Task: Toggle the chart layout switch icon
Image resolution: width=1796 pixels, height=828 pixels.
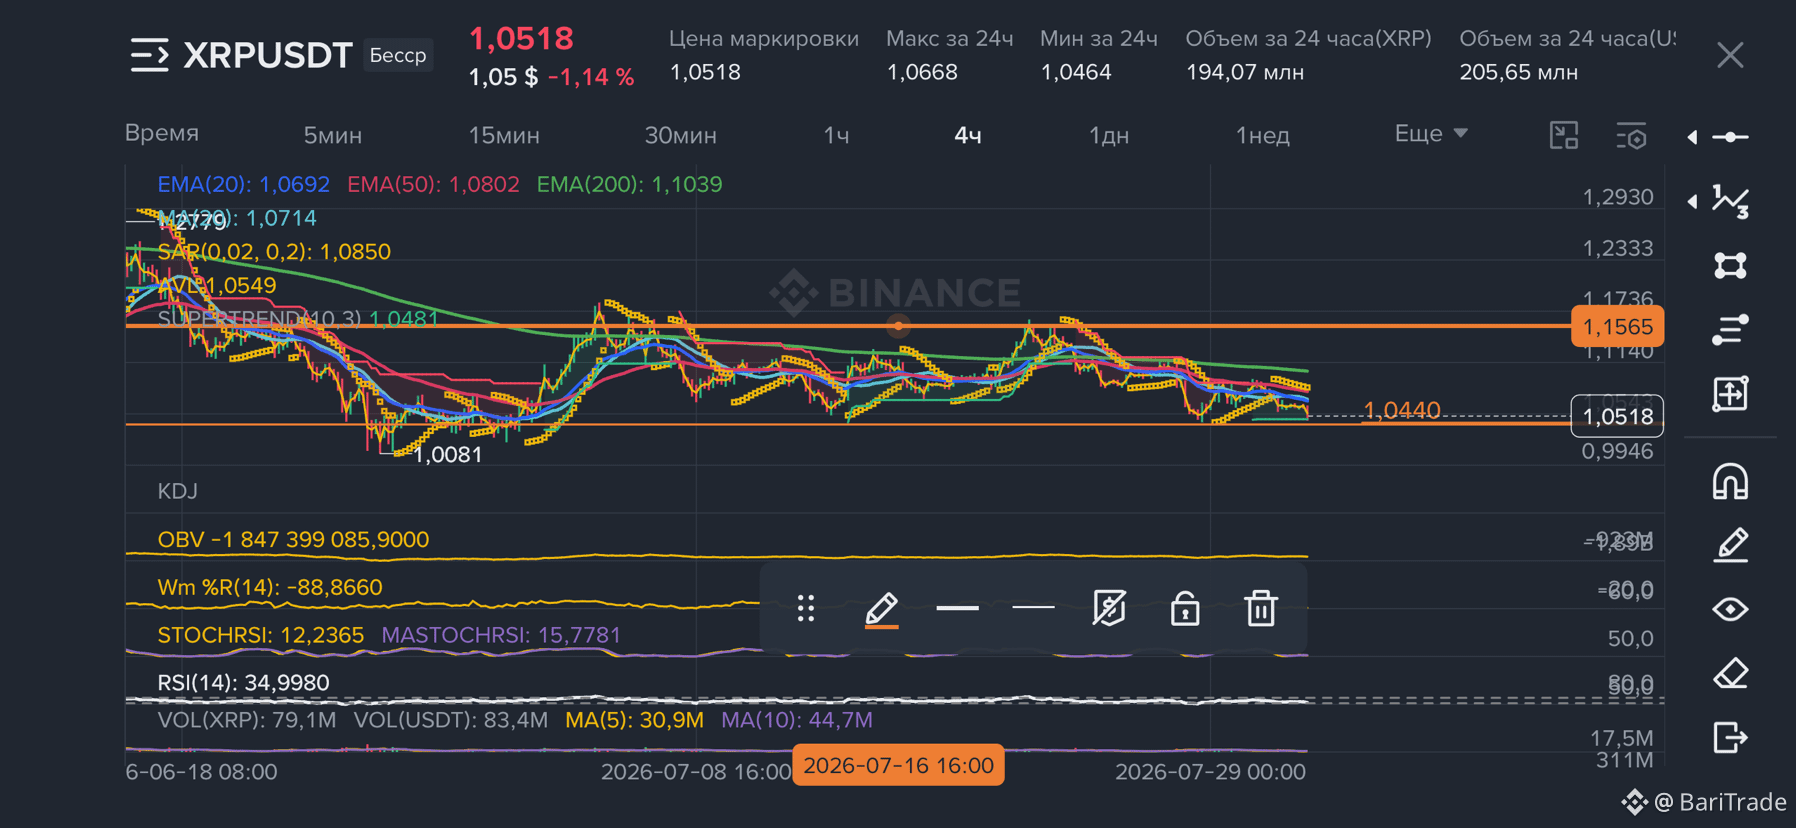Action: (1564, 135)
